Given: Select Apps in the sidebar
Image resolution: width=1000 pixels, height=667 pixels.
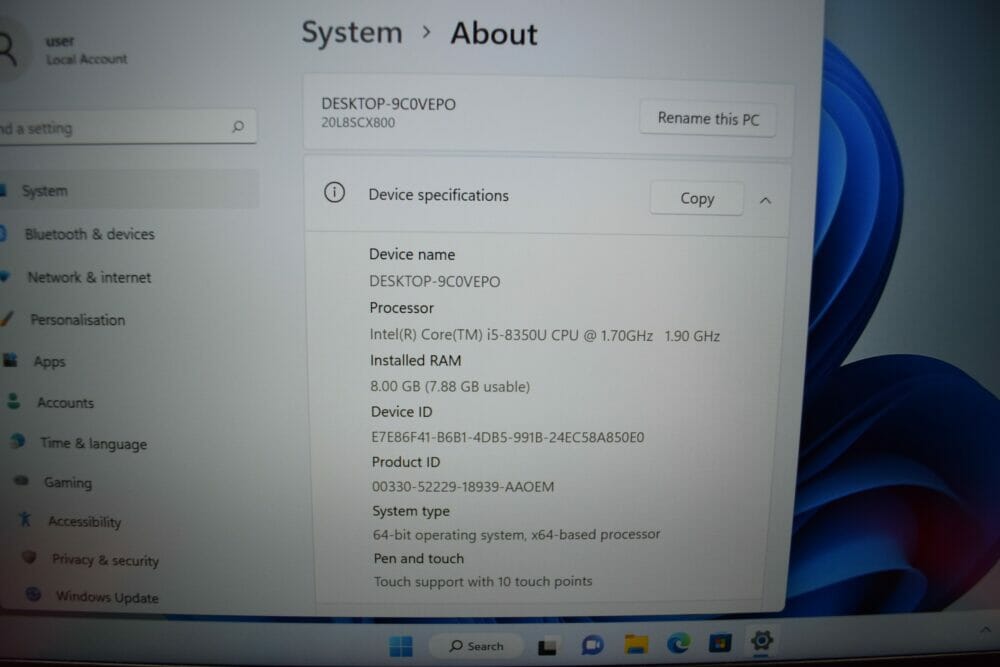Looking at the screenshot, I should (x=50, y=362).
